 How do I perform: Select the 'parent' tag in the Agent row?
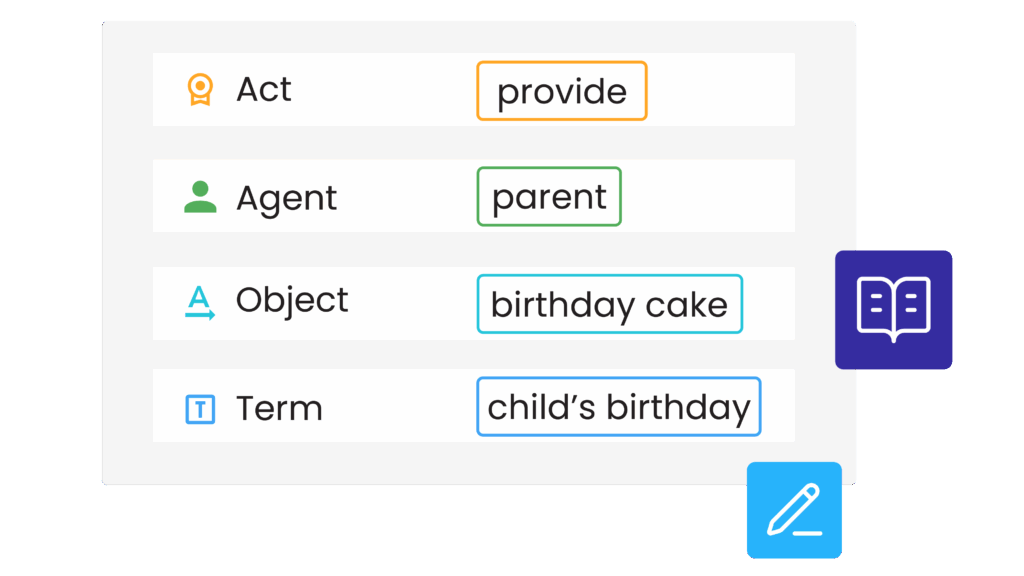(x=549, y=197)
